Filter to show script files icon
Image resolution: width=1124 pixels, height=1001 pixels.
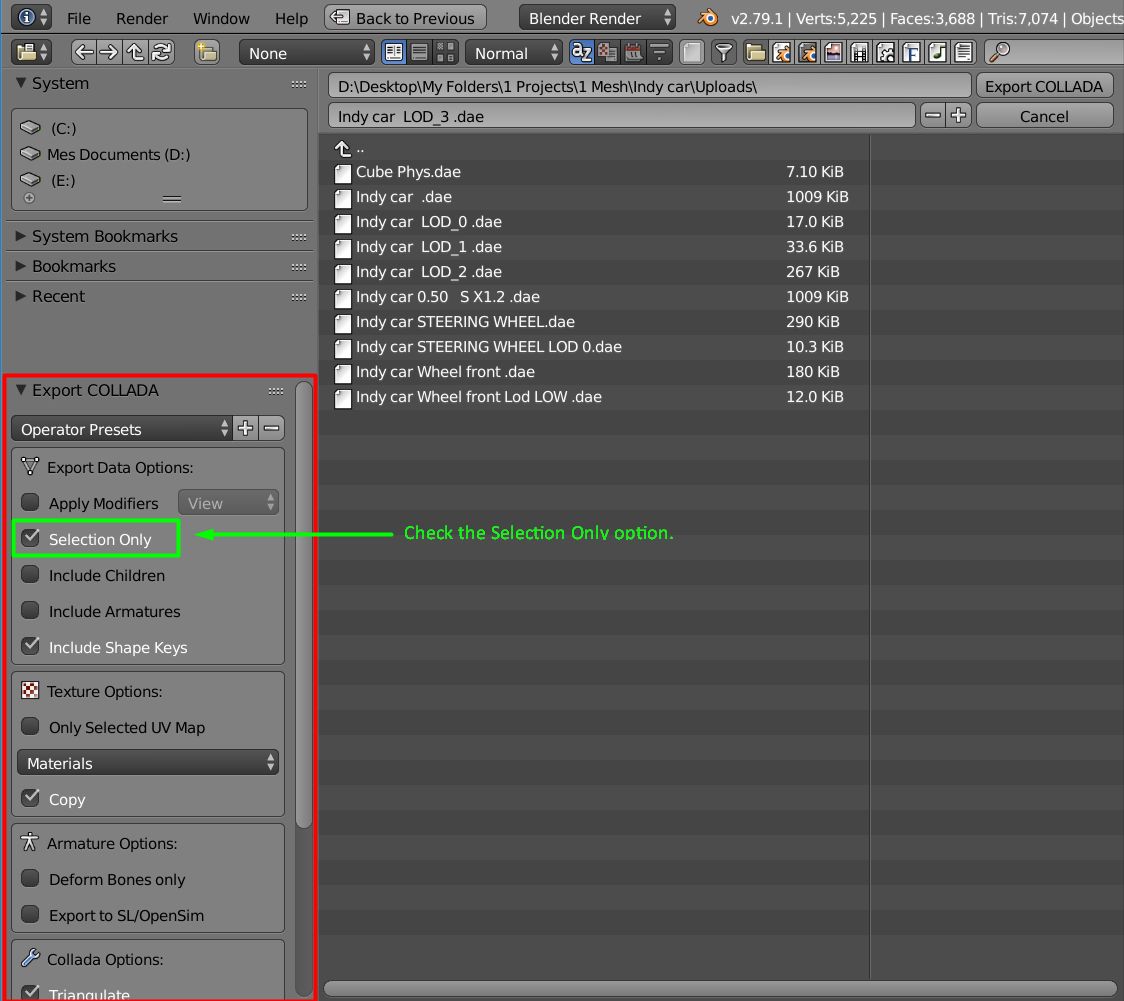885,52
